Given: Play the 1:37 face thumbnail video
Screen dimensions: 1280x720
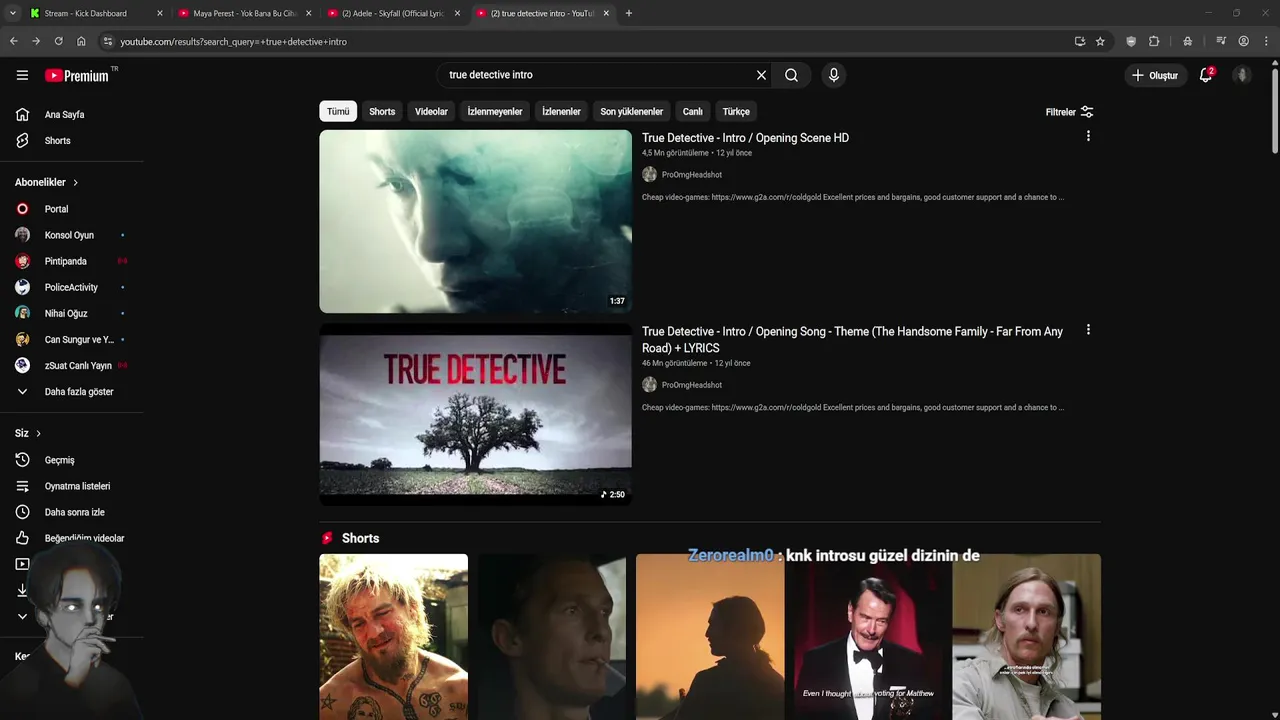Looking at the screenshot, I should pos(475,221).
